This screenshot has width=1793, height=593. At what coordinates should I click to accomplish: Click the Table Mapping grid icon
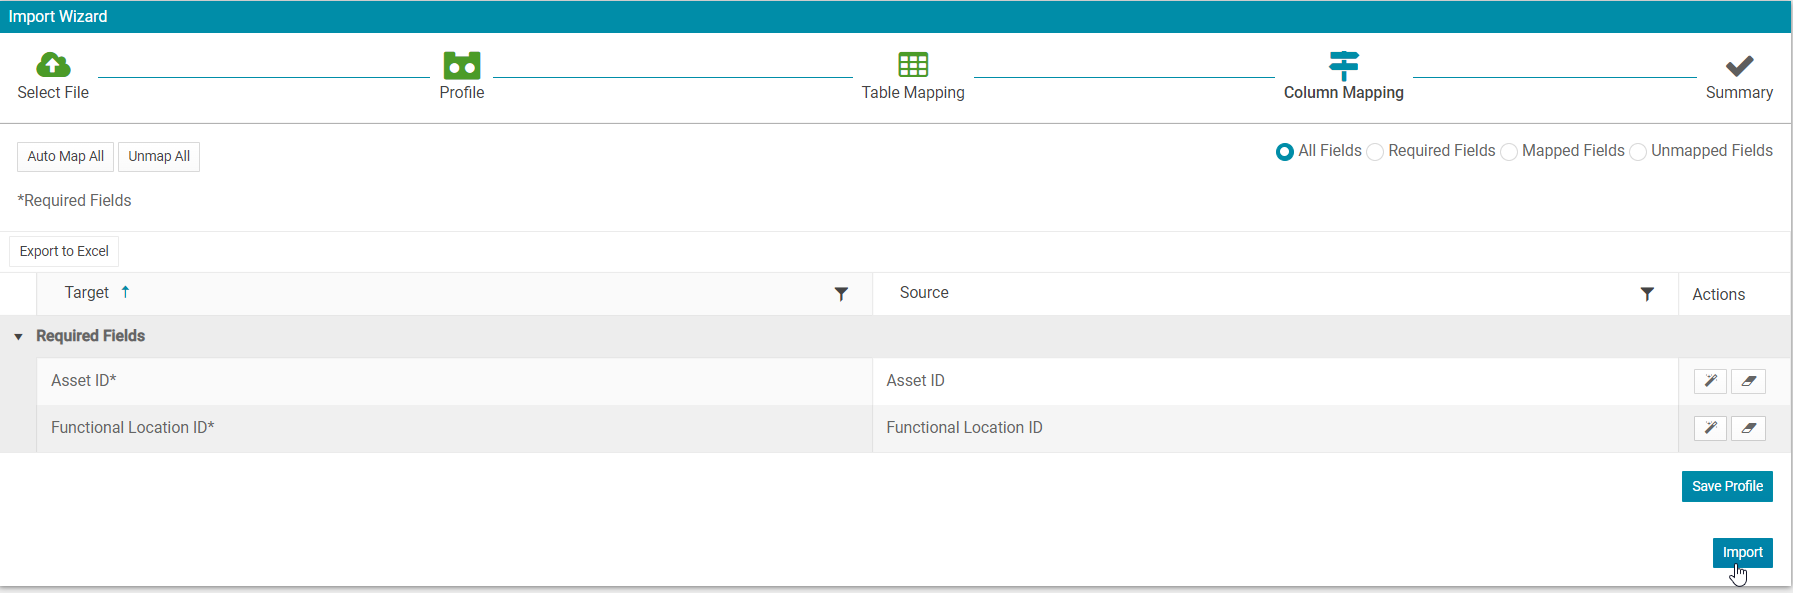(x=913, y=65)
